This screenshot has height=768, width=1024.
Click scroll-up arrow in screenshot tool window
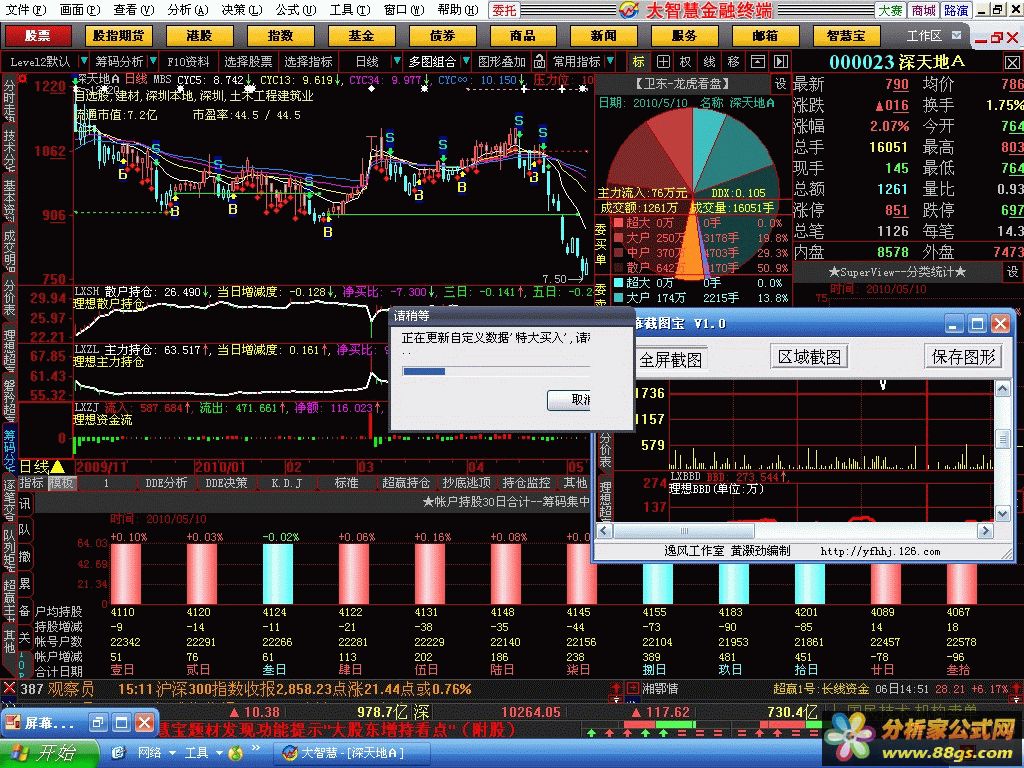pyautogui.click(x=1002, y=389)
